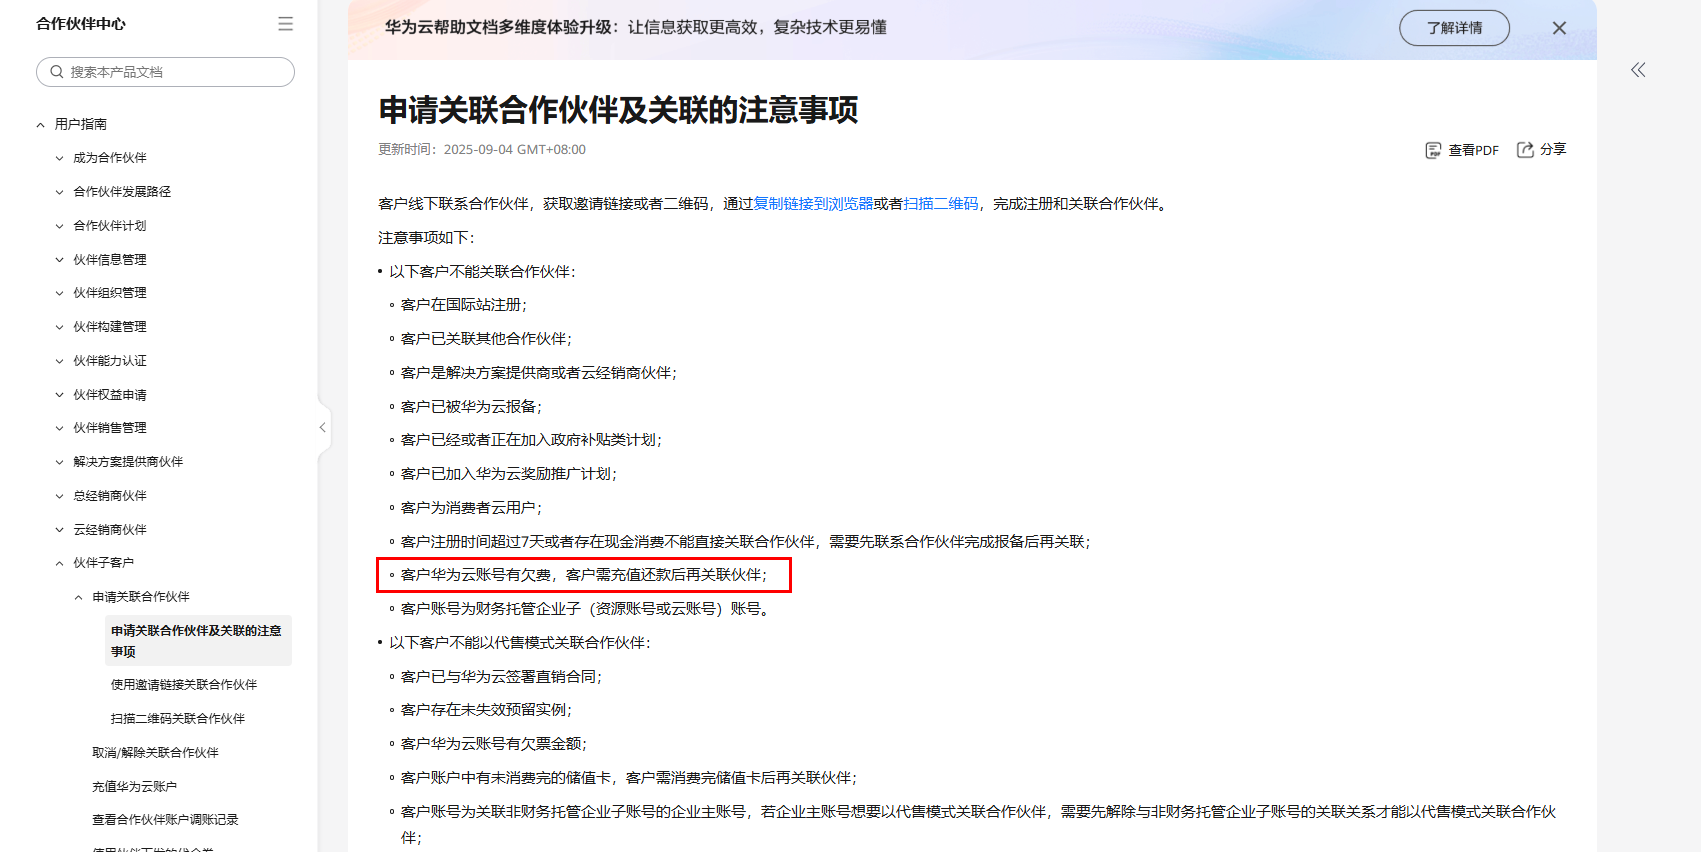Open 充值华为云账户 page

pos(134,787)
